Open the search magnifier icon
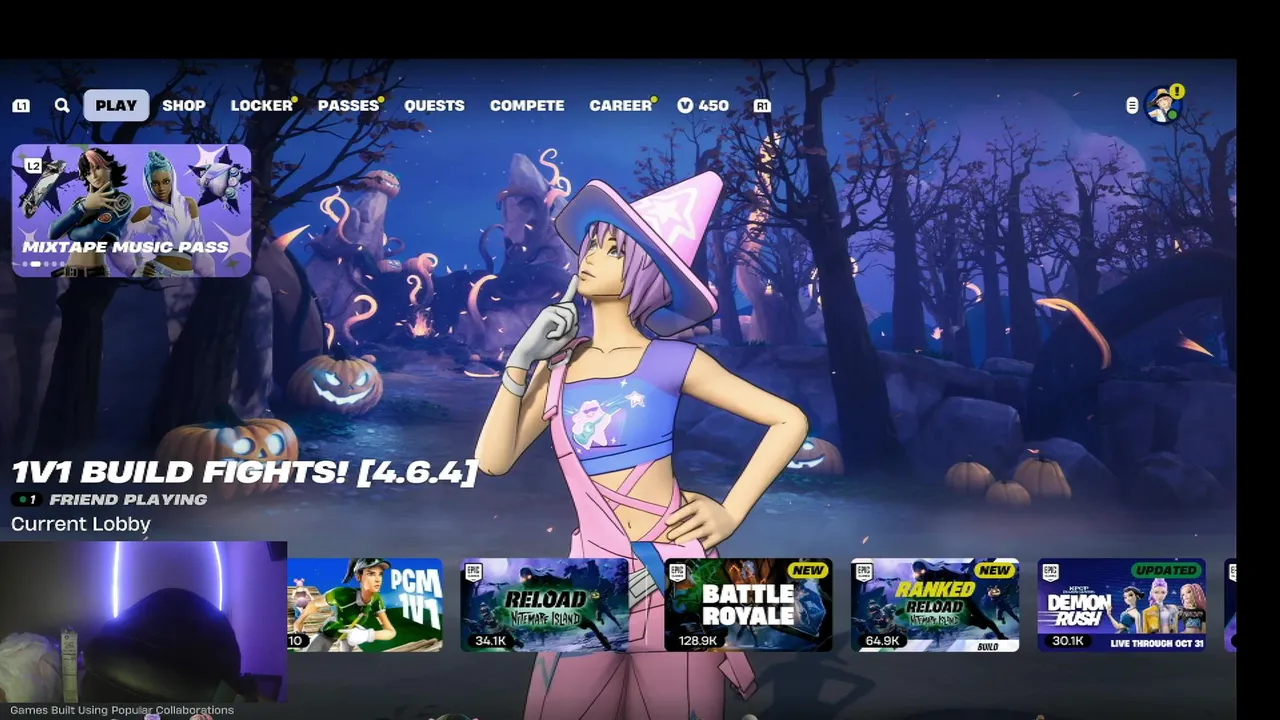Image resolution: width=1280 pixels, height=720 pixels. point(62,105)
